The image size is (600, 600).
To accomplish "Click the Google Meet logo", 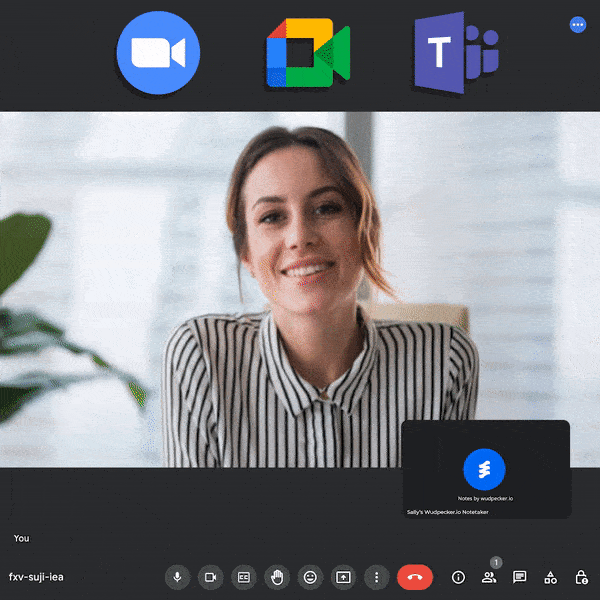I will [x=307, y=53].
